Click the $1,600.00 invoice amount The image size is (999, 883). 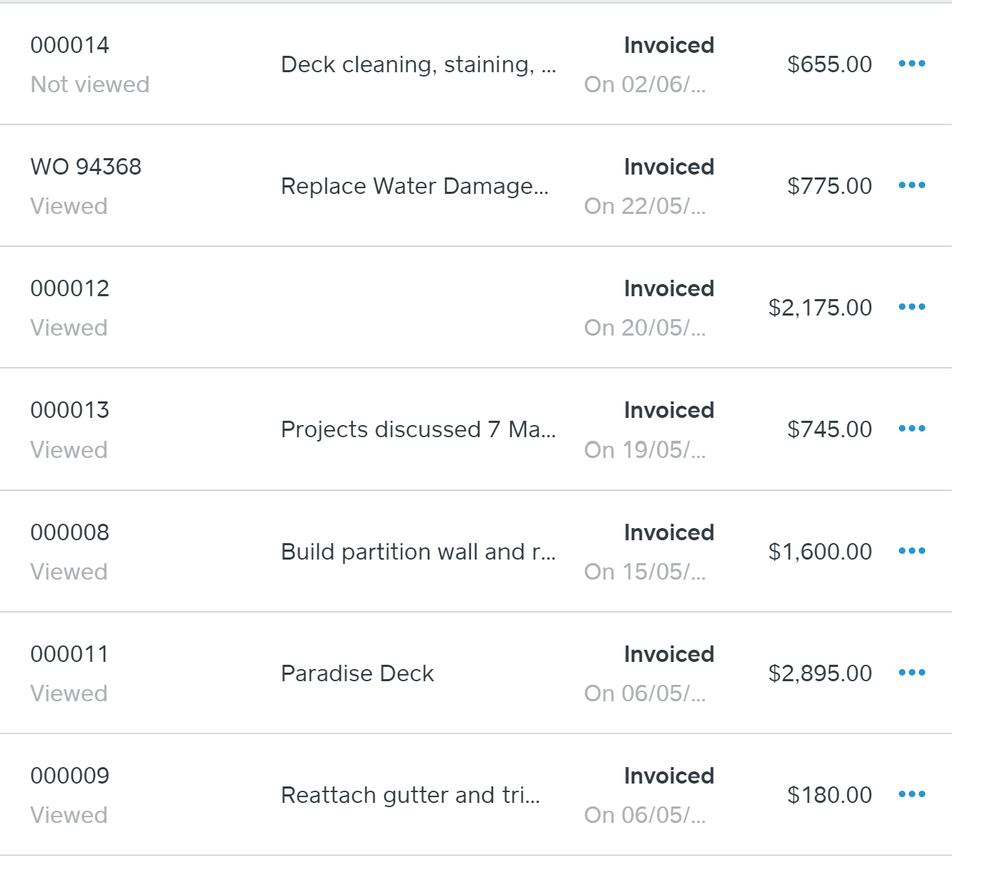click(820, 552)
